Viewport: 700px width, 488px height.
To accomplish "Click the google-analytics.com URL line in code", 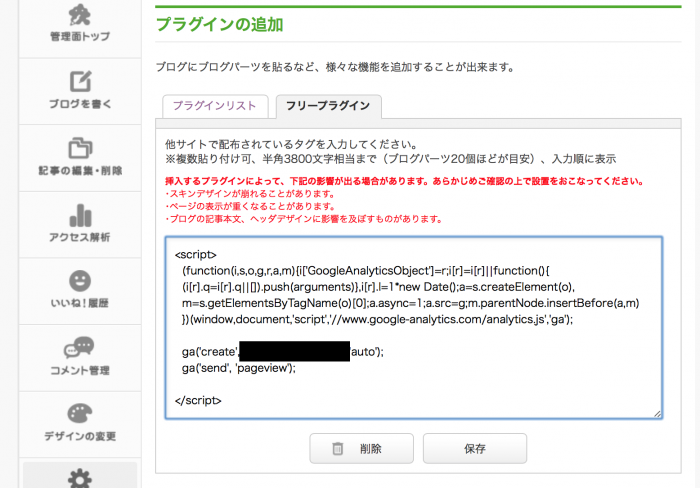I will pos(398,319).
